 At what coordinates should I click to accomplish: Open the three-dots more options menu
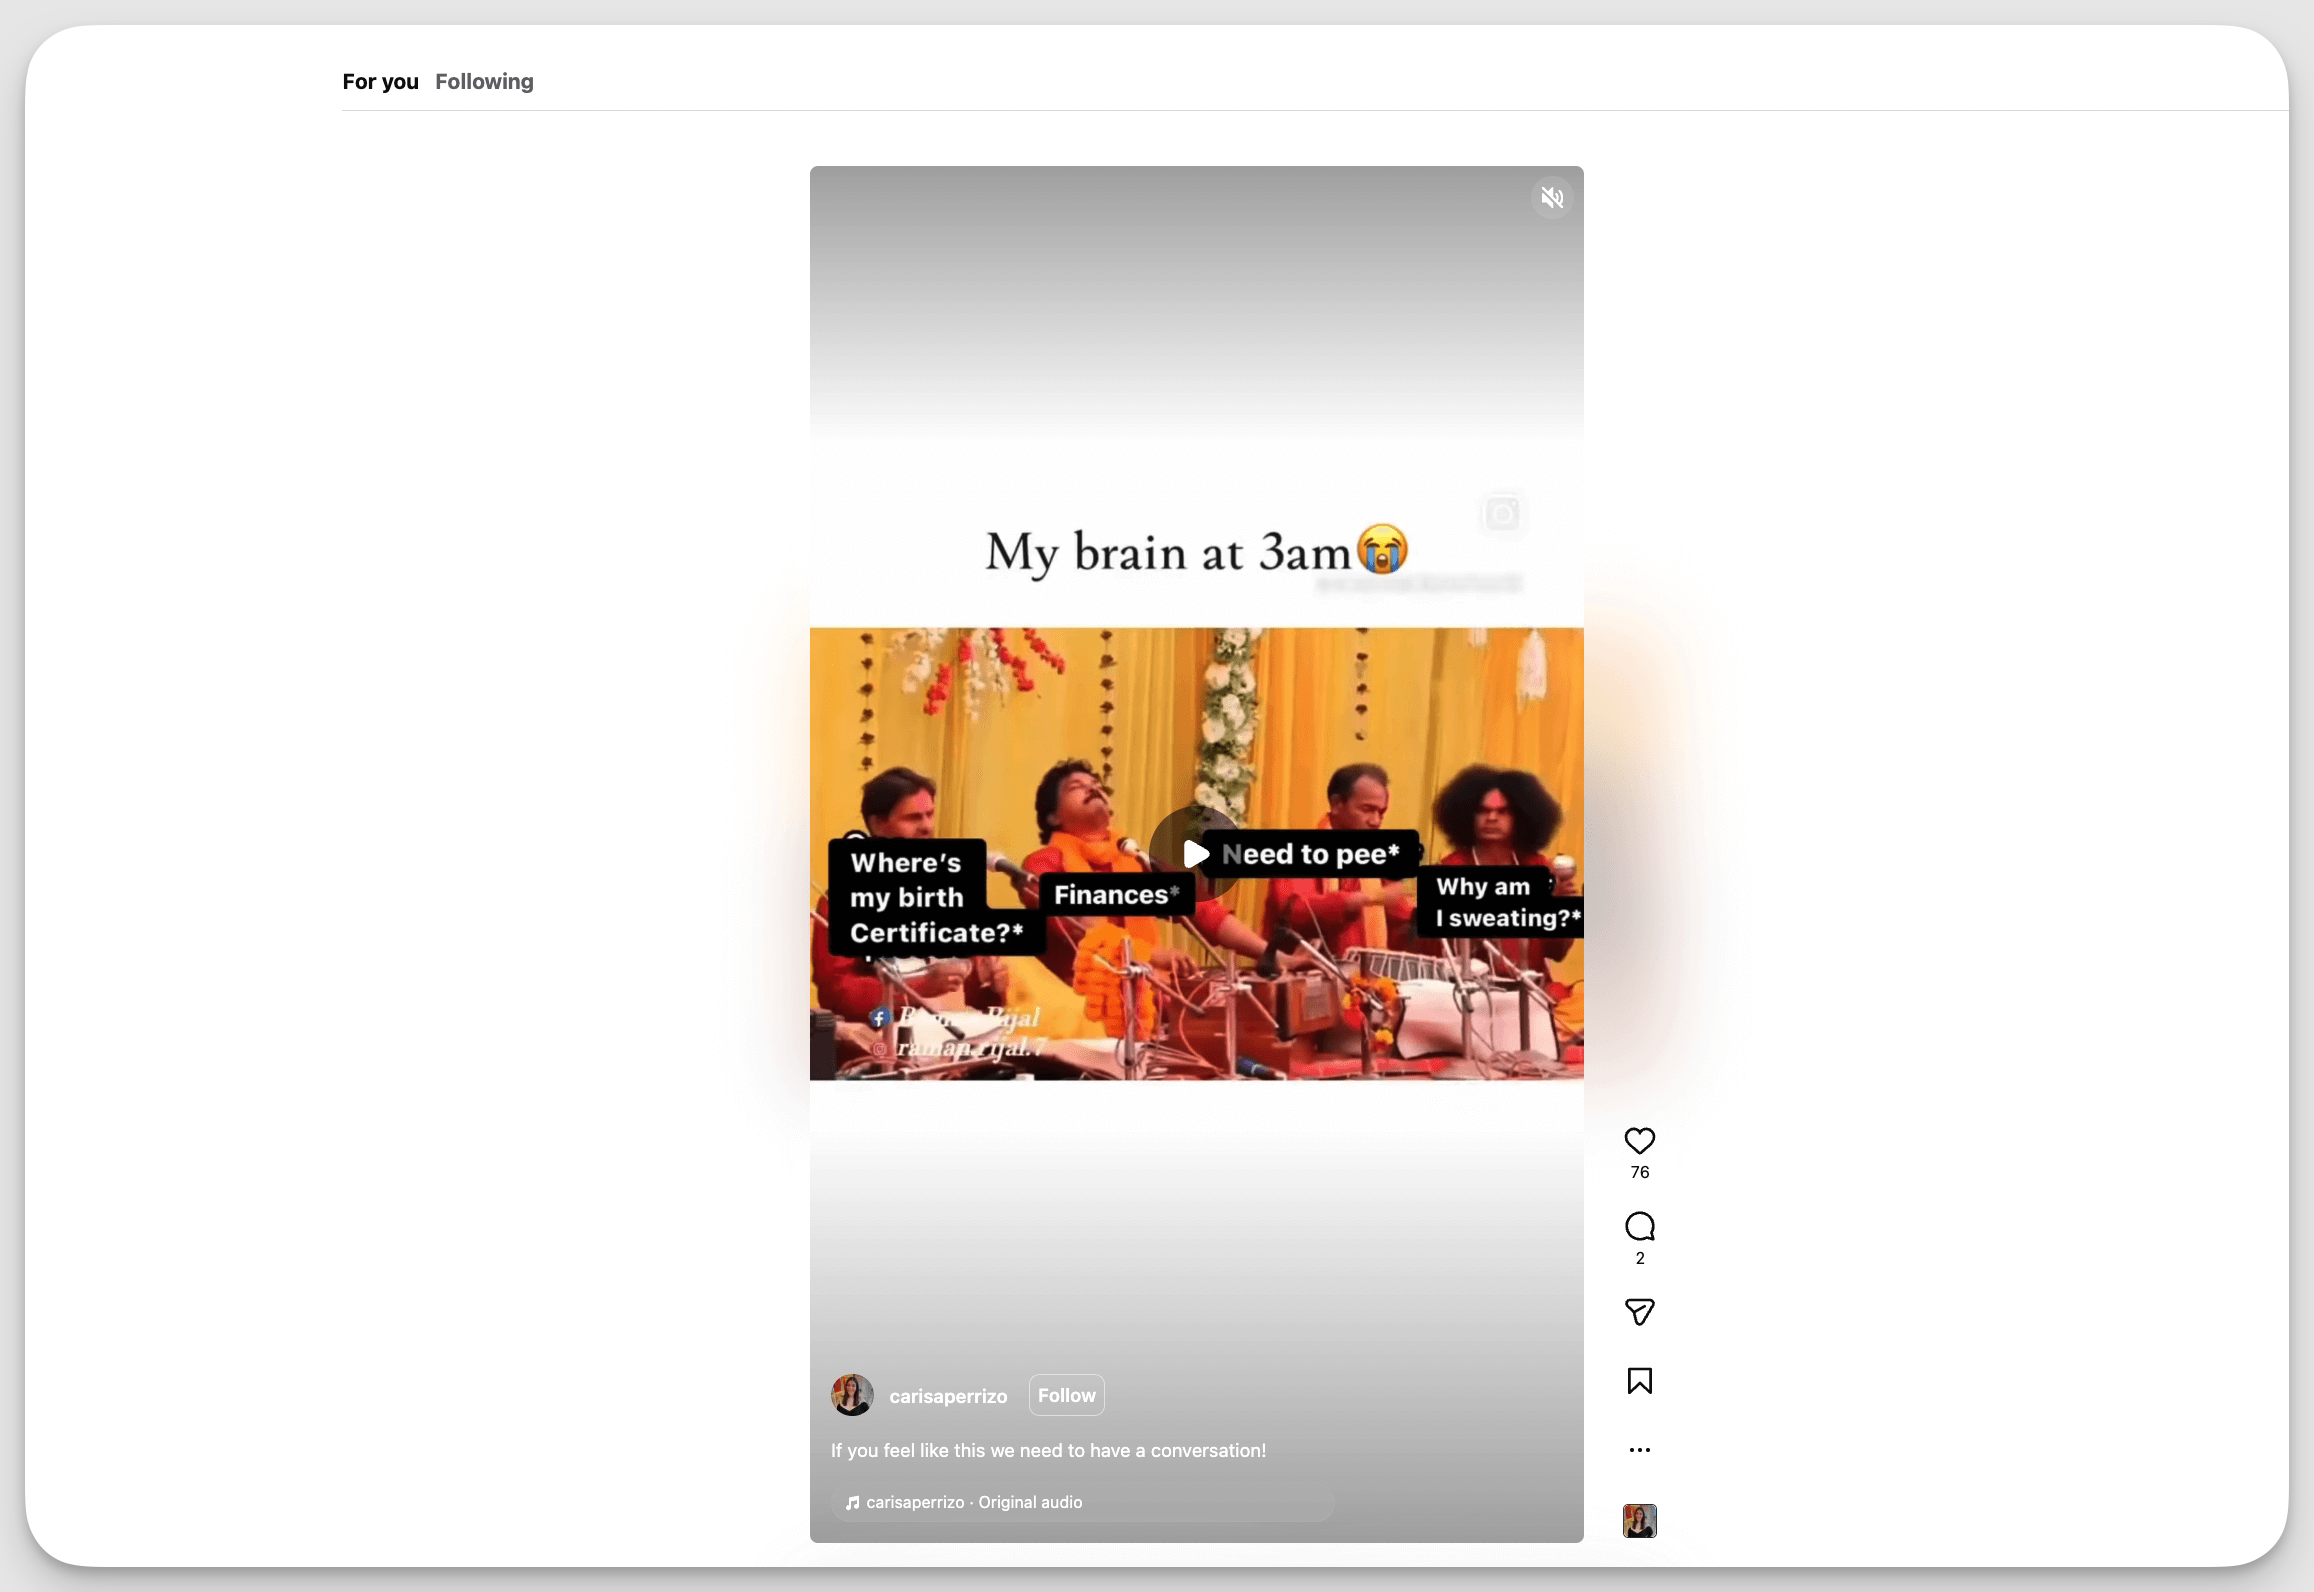coord(1638,1449)
